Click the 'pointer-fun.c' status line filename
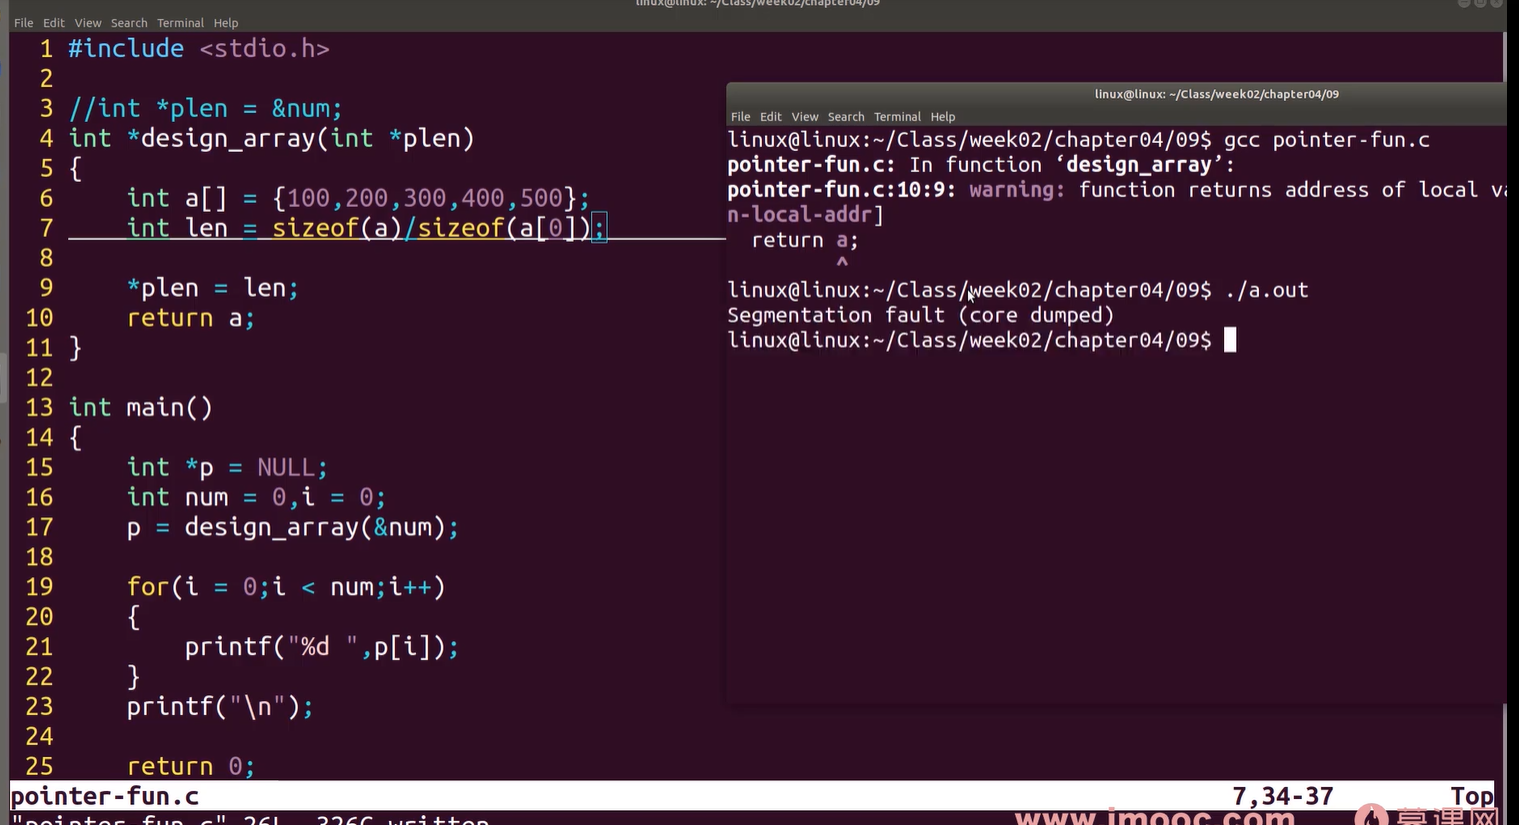Viewport: 1519px width, 825px height. (105, 796)
